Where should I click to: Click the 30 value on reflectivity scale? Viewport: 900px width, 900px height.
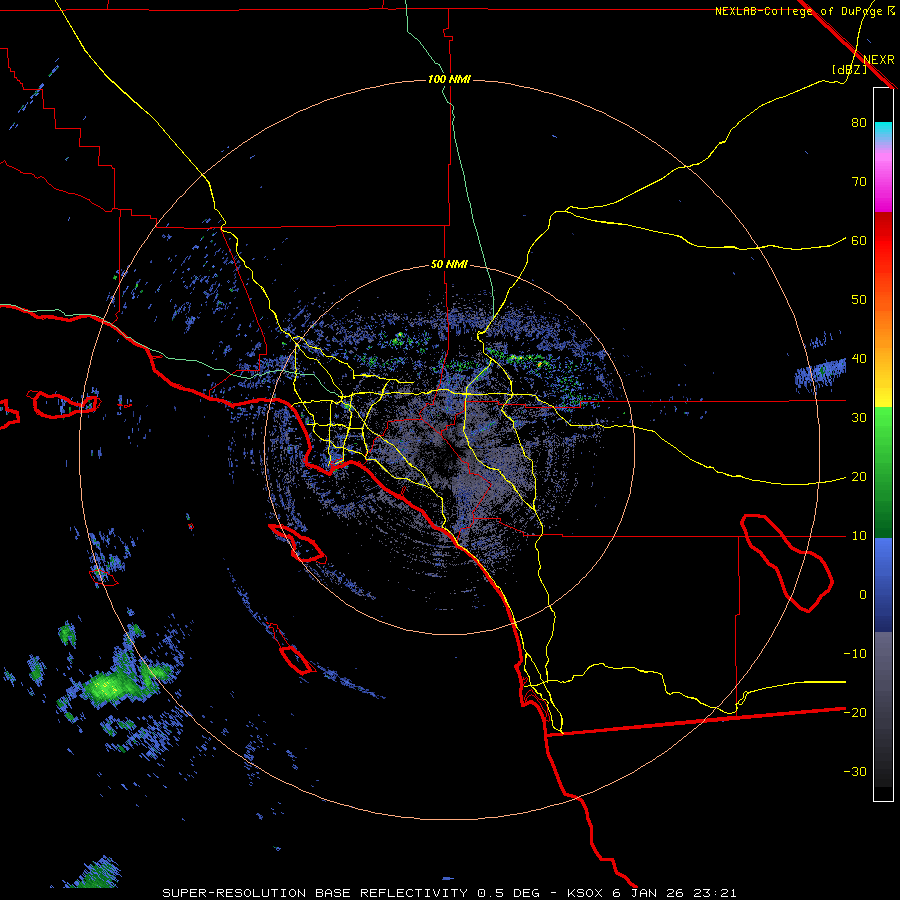[859, 418]
